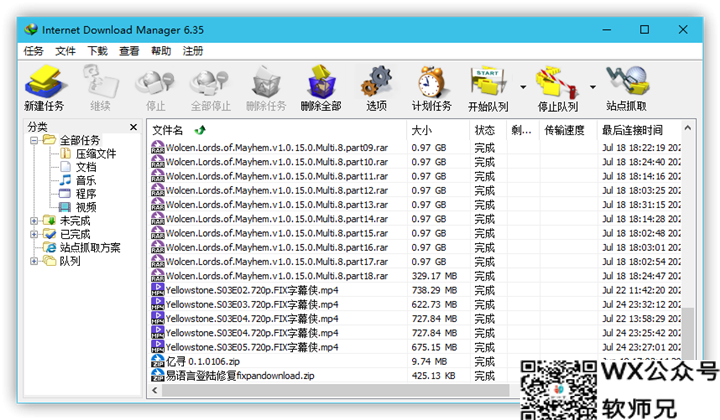Close the 分类 side panel
720x420 pixels.
point(134,127)
